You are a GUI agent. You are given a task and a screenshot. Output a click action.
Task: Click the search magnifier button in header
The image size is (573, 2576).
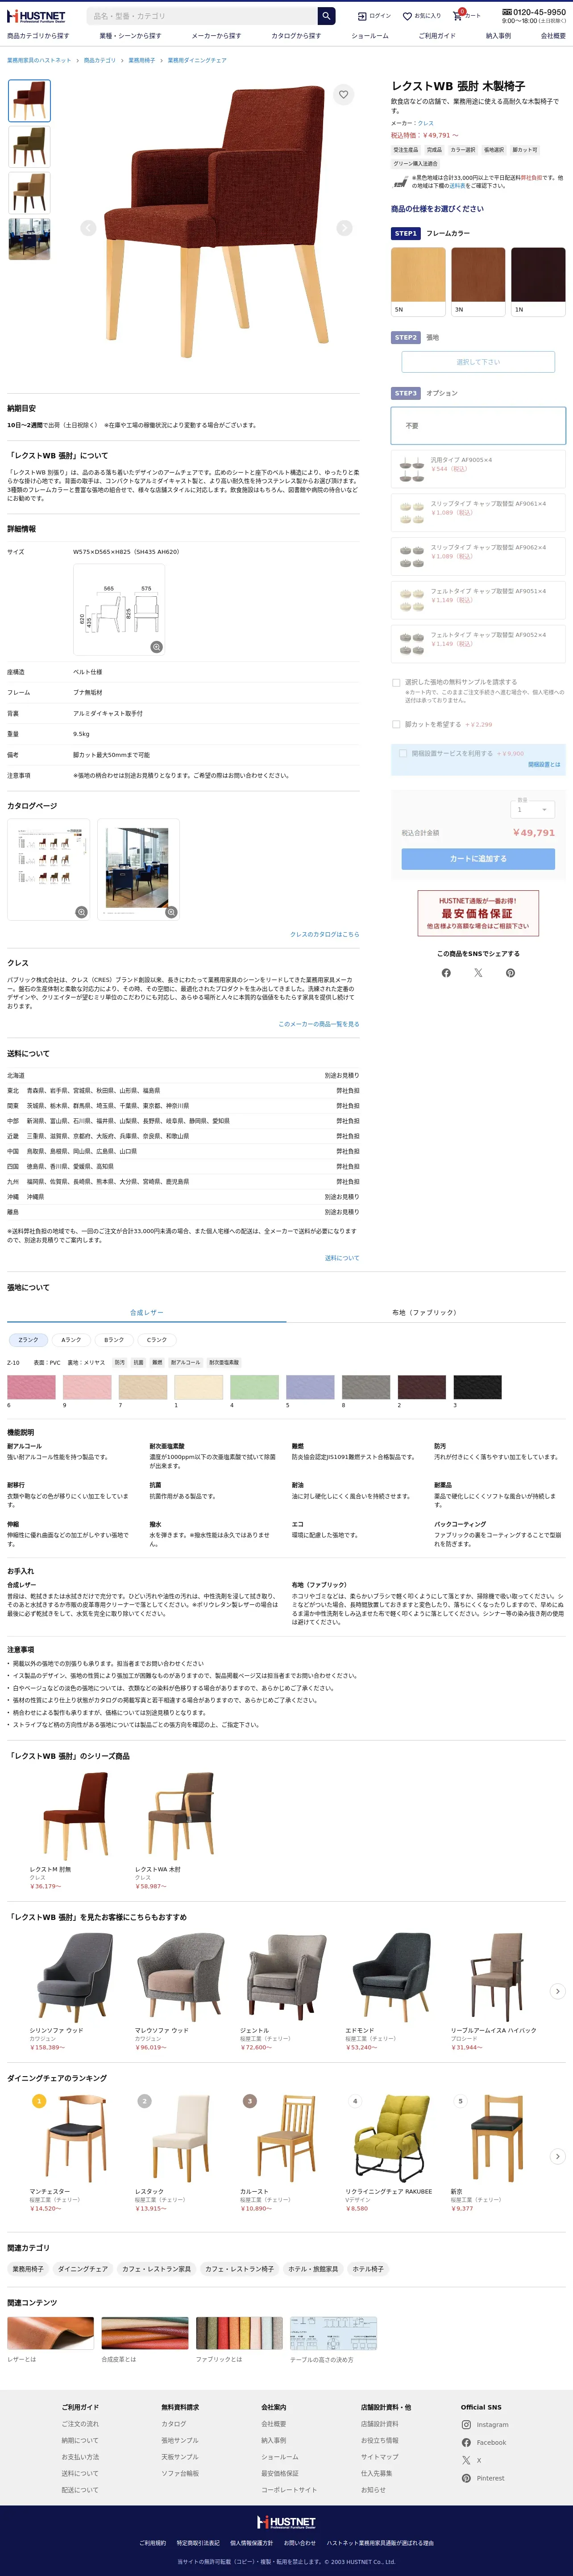326,16
